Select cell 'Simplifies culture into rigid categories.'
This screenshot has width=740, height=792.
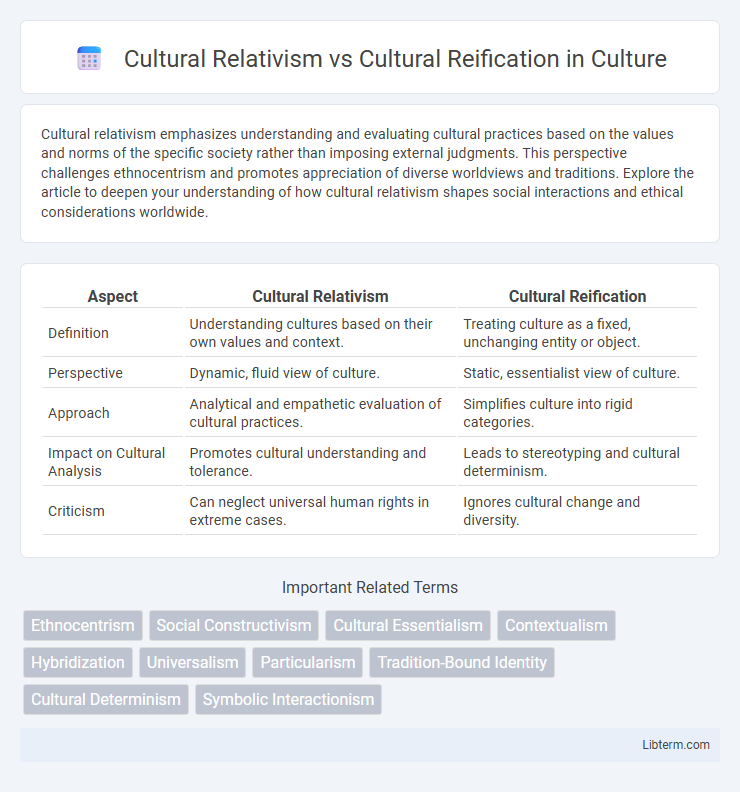click(577, 413)
